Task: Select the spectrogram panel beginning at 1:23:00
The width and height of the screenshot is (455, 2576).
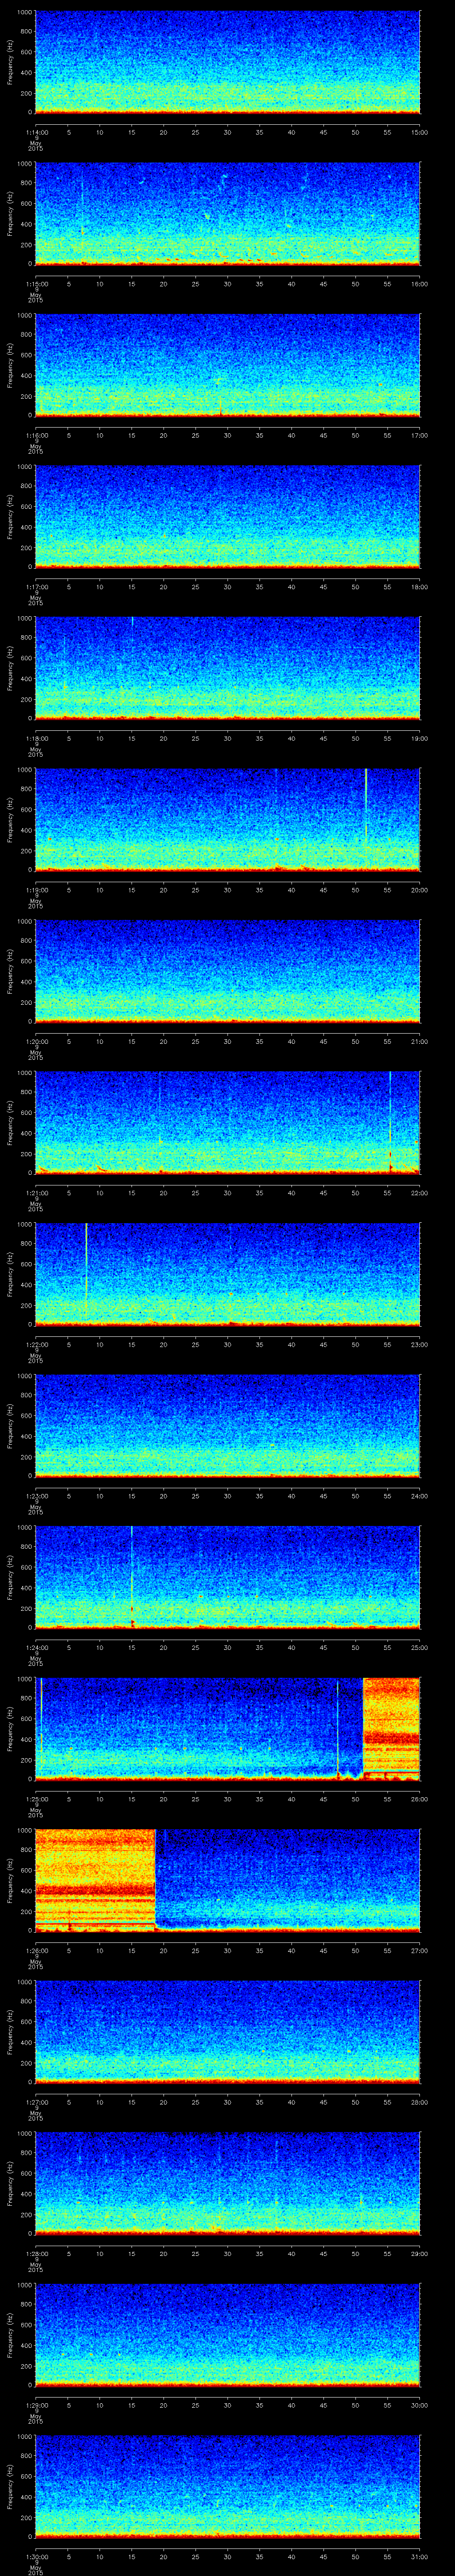Action: pyautogui.click(x=228, y=1426)
